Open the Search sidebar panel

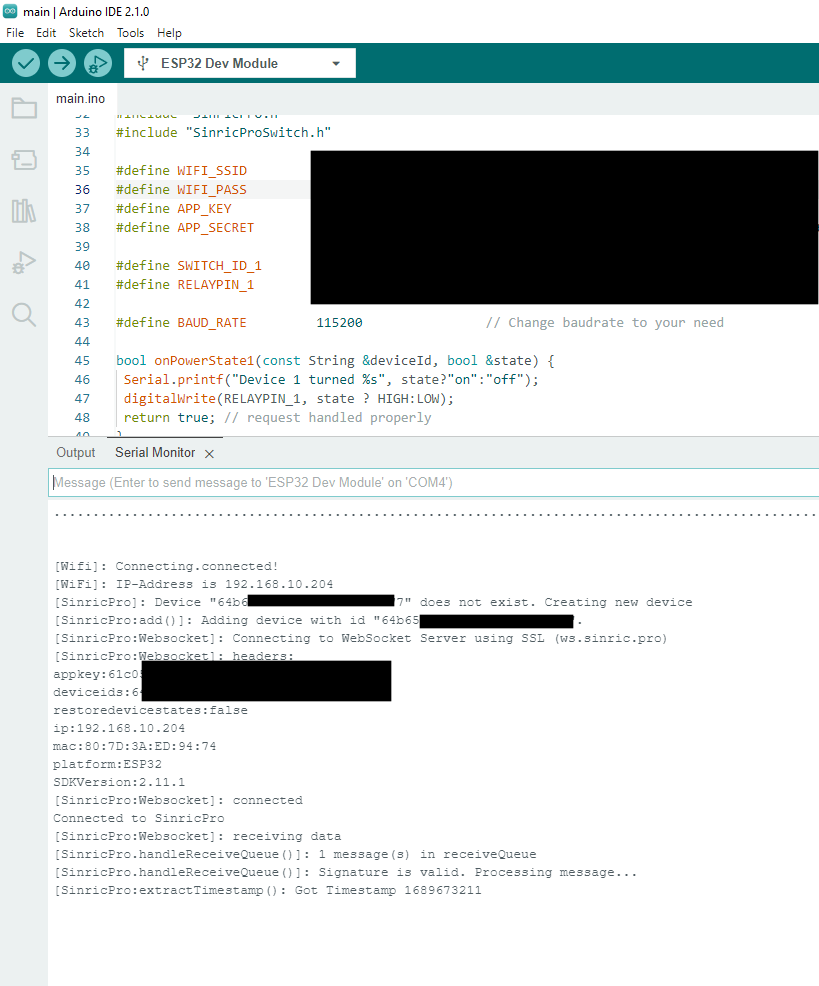[x=23, y=314]
